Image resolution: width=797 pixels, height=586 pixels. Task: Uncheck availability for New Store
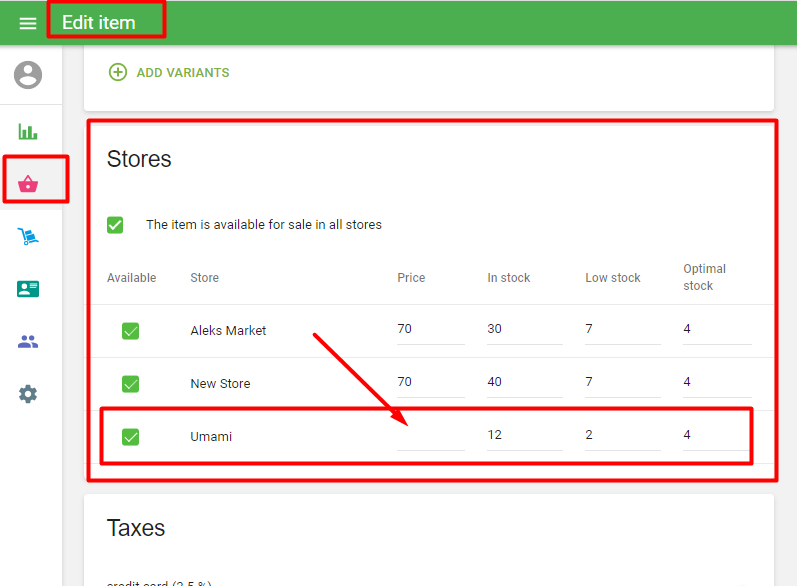click(130, 383)
